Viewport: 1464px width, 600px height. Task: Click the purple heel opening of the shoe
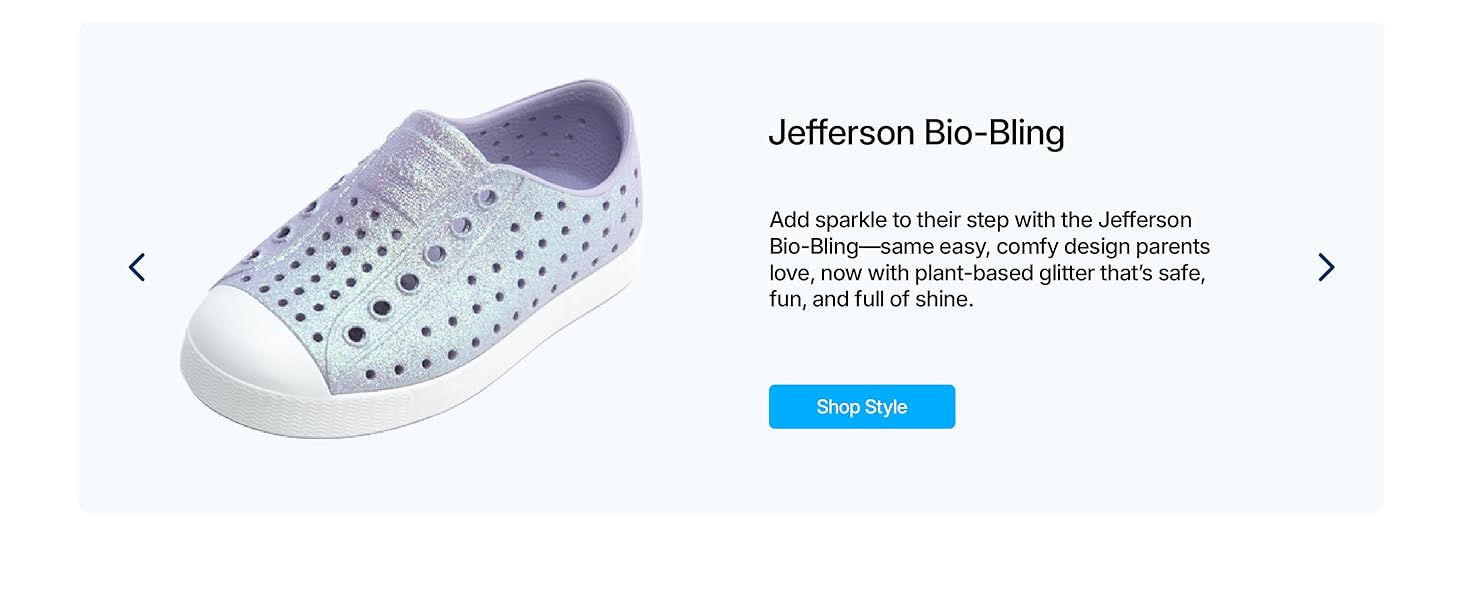[x=560, y=140]
